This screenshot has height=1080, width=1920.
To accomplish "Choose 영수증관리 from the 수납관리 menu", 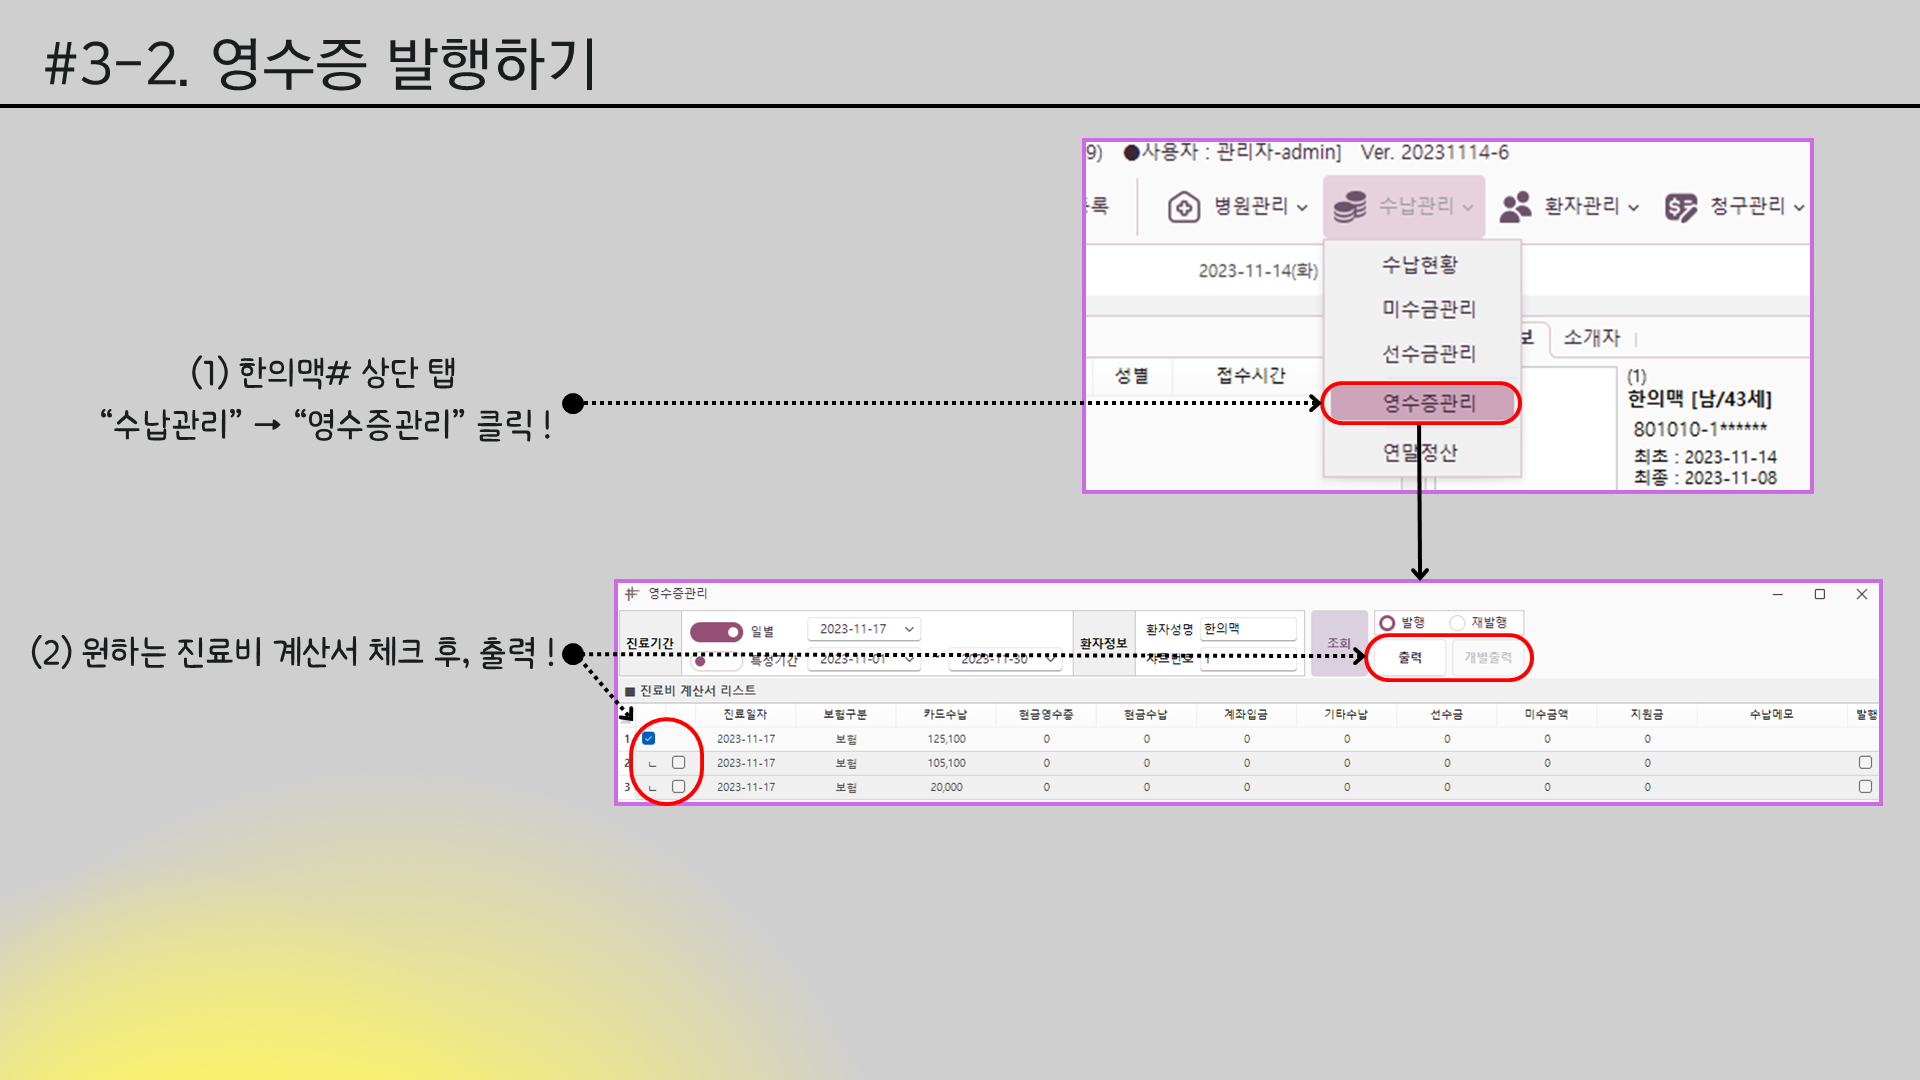I will 1428,403.
